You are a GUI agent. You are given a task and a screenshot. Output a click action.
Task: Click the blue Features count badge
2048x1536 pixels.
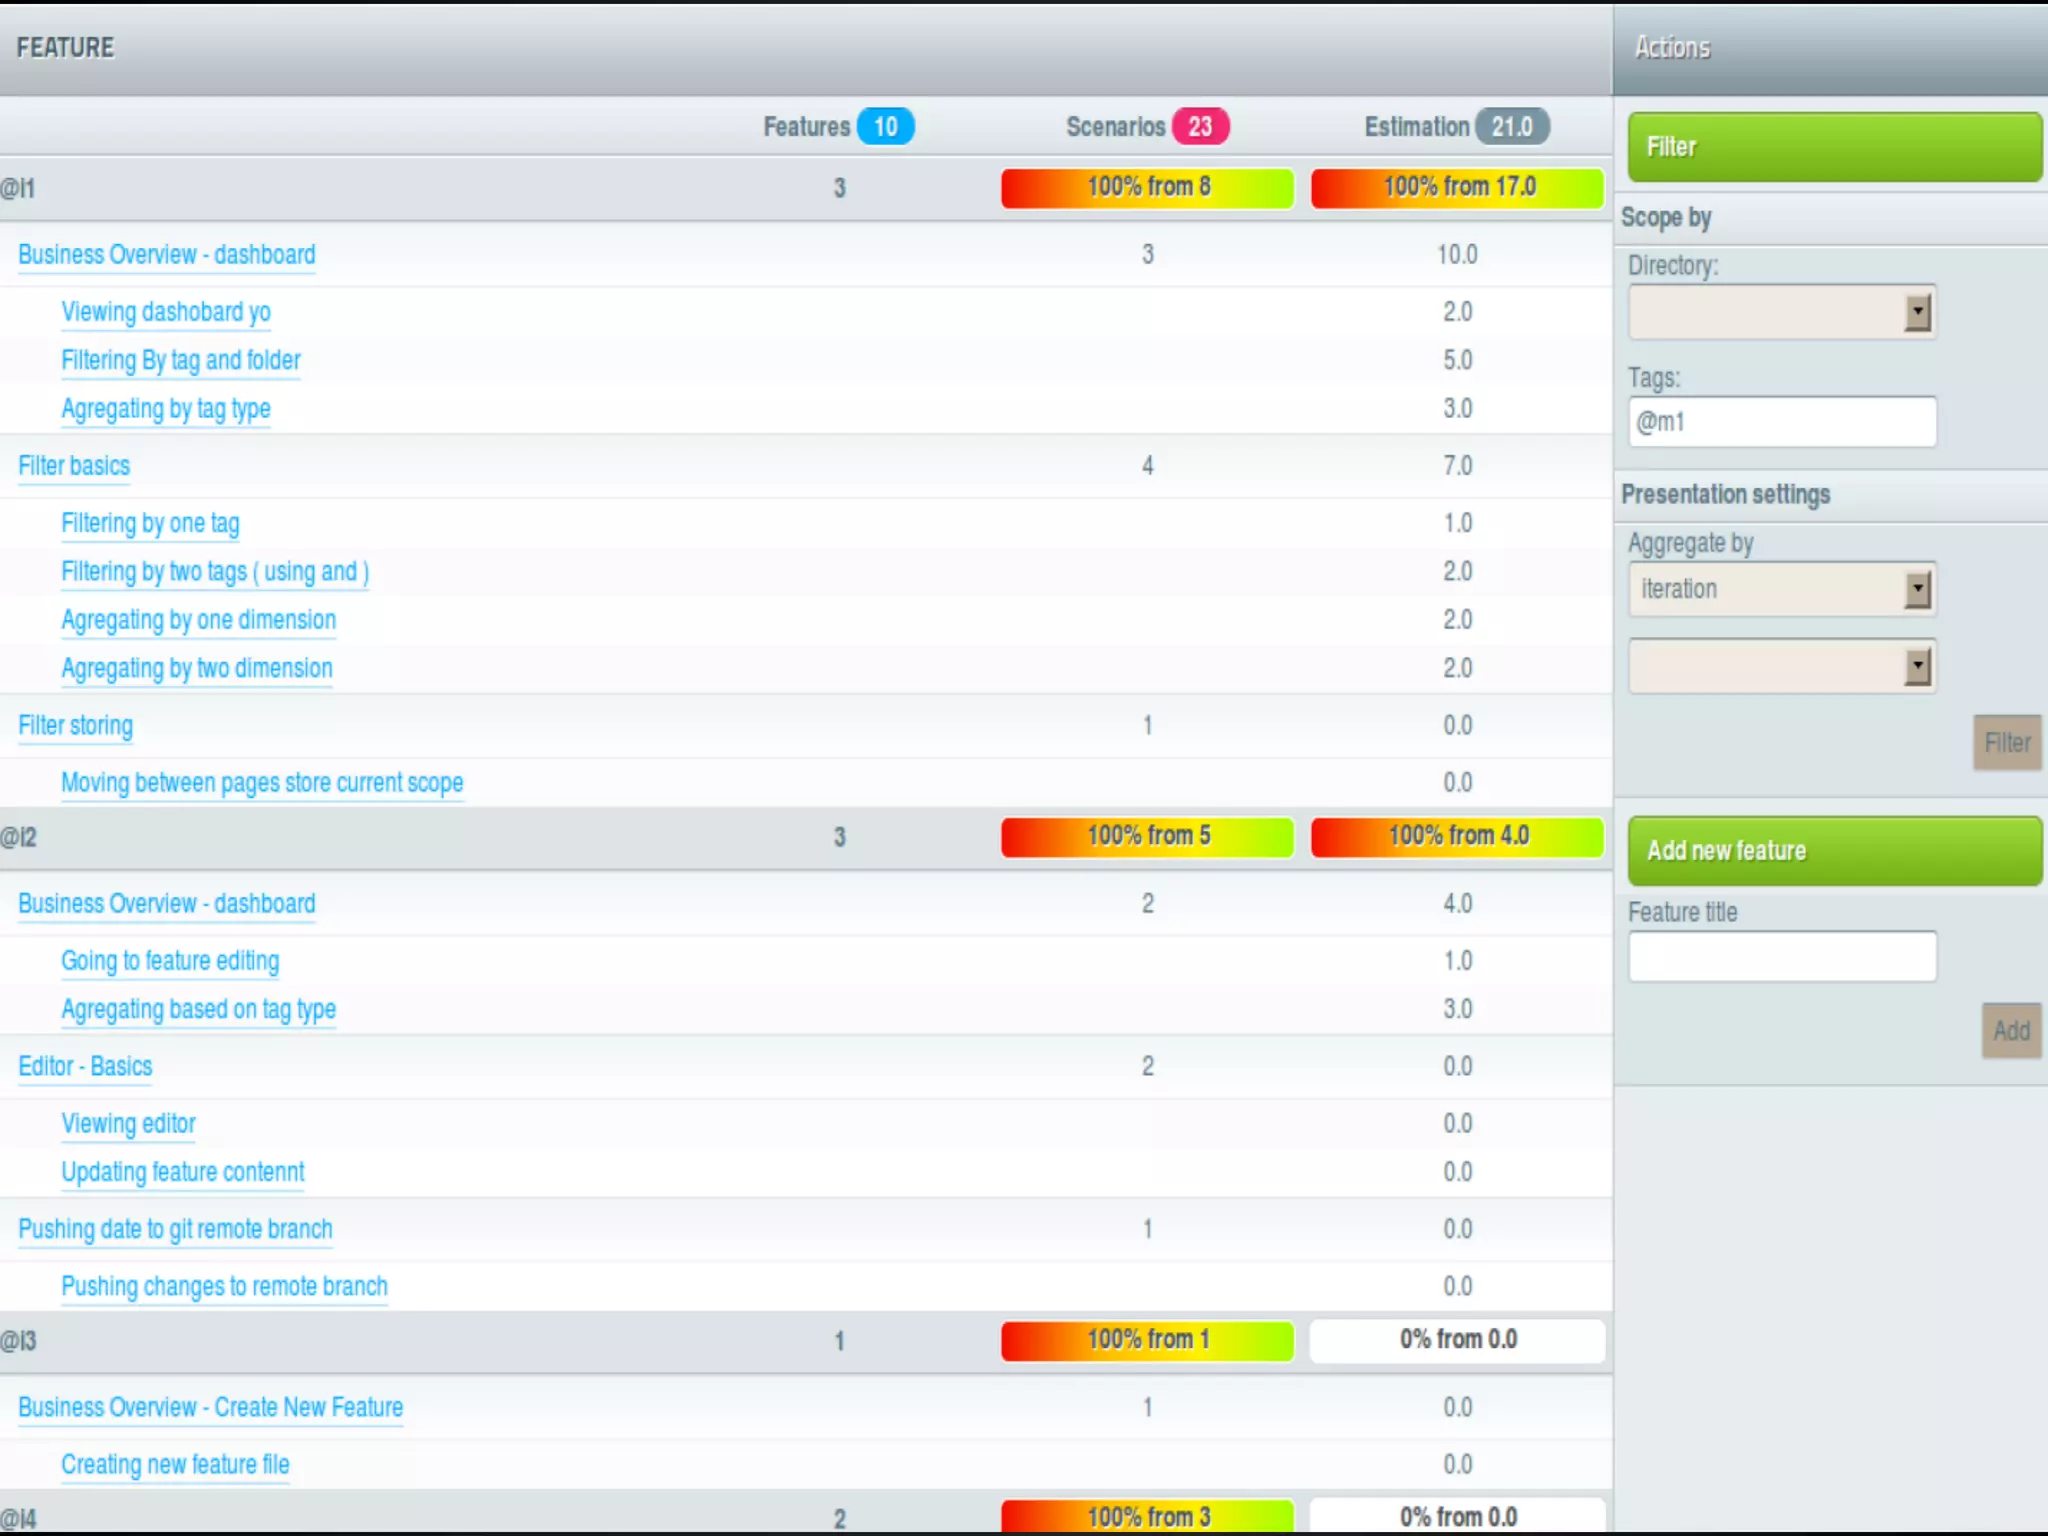885,127
